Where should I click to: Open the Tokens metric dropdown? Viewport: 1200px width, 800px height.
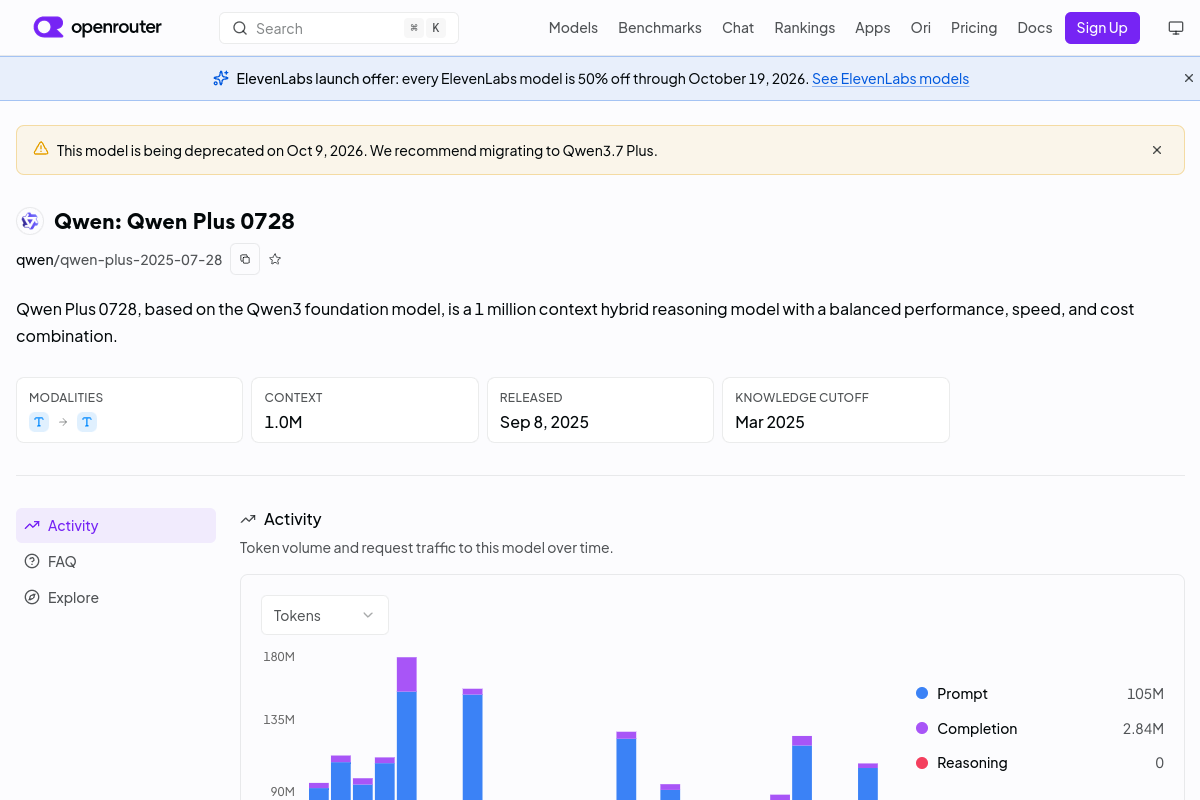point(325,615)
